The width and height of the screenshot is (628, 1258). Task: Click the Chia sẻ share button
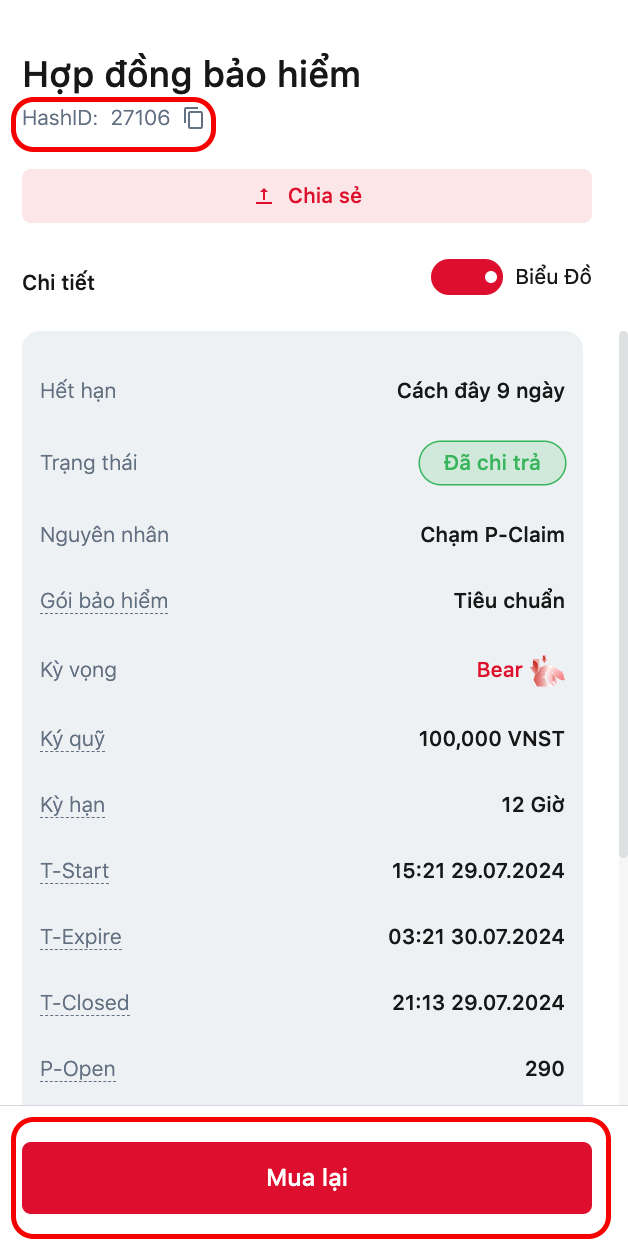tap(307, 196)
